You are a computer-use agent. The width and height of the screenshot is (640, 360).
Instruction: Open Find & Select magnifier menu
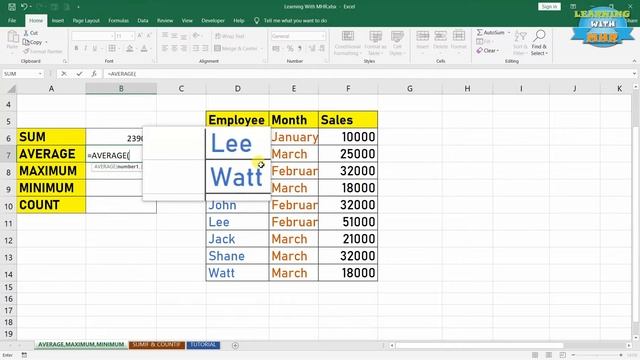coord(539,42)
